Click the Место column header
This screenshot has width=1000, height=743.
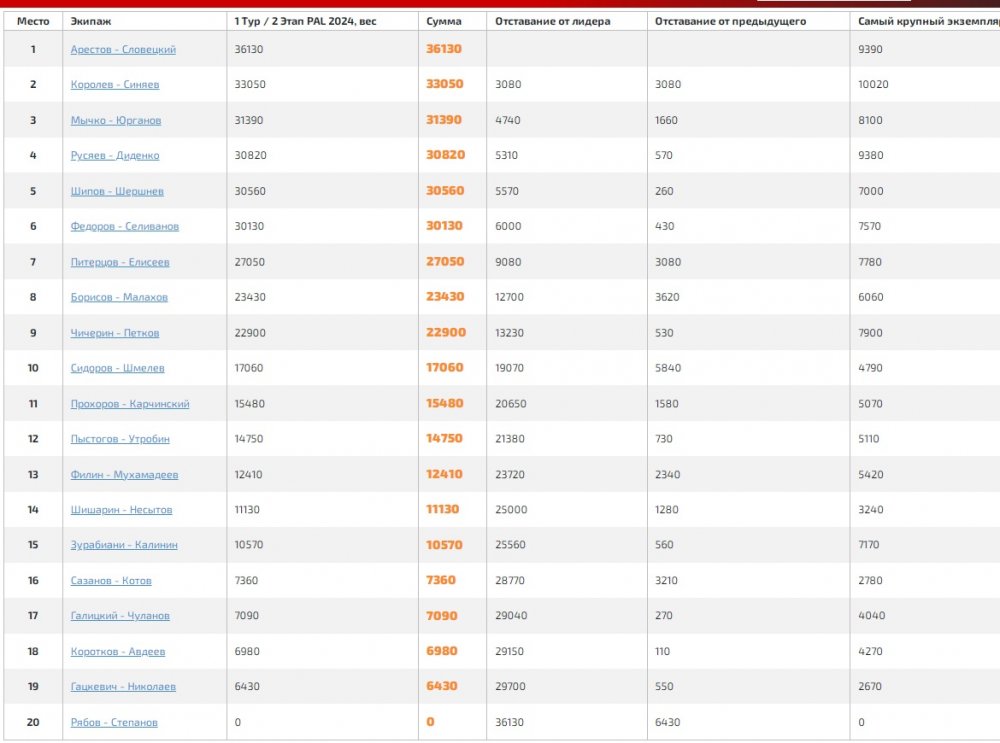33,21
